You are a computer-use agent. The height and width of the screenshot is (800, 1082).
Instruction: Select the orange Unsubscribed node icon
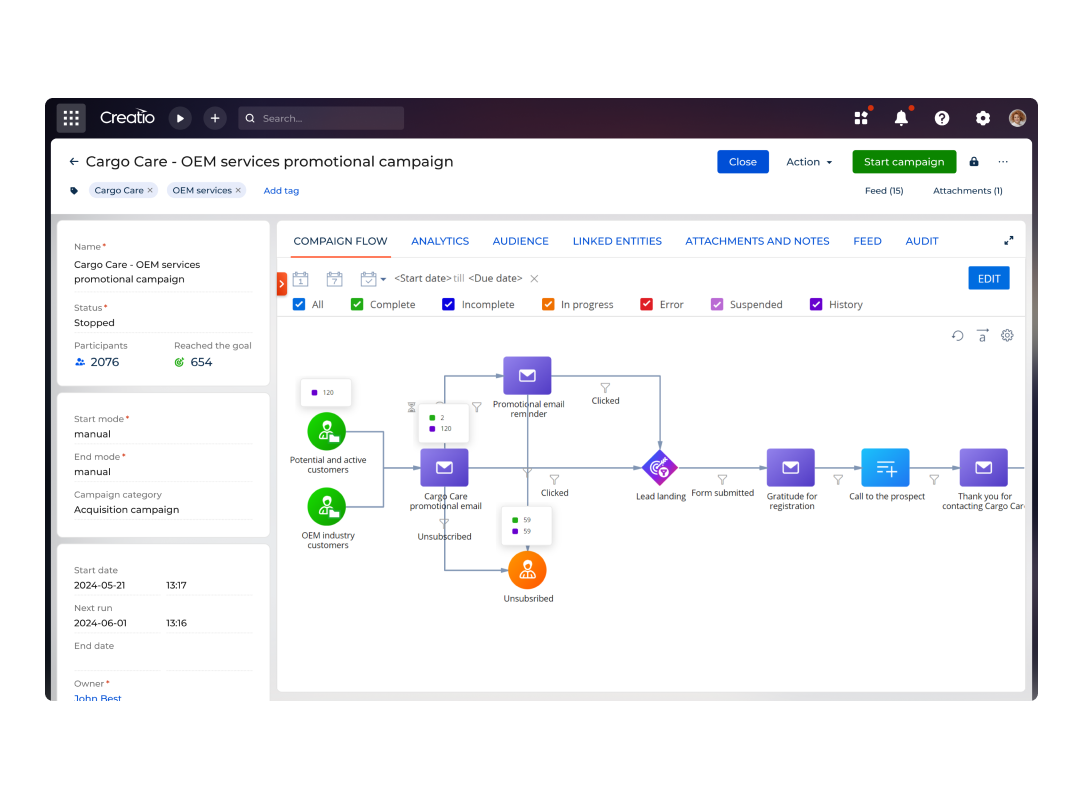click(x=528, y=570)
